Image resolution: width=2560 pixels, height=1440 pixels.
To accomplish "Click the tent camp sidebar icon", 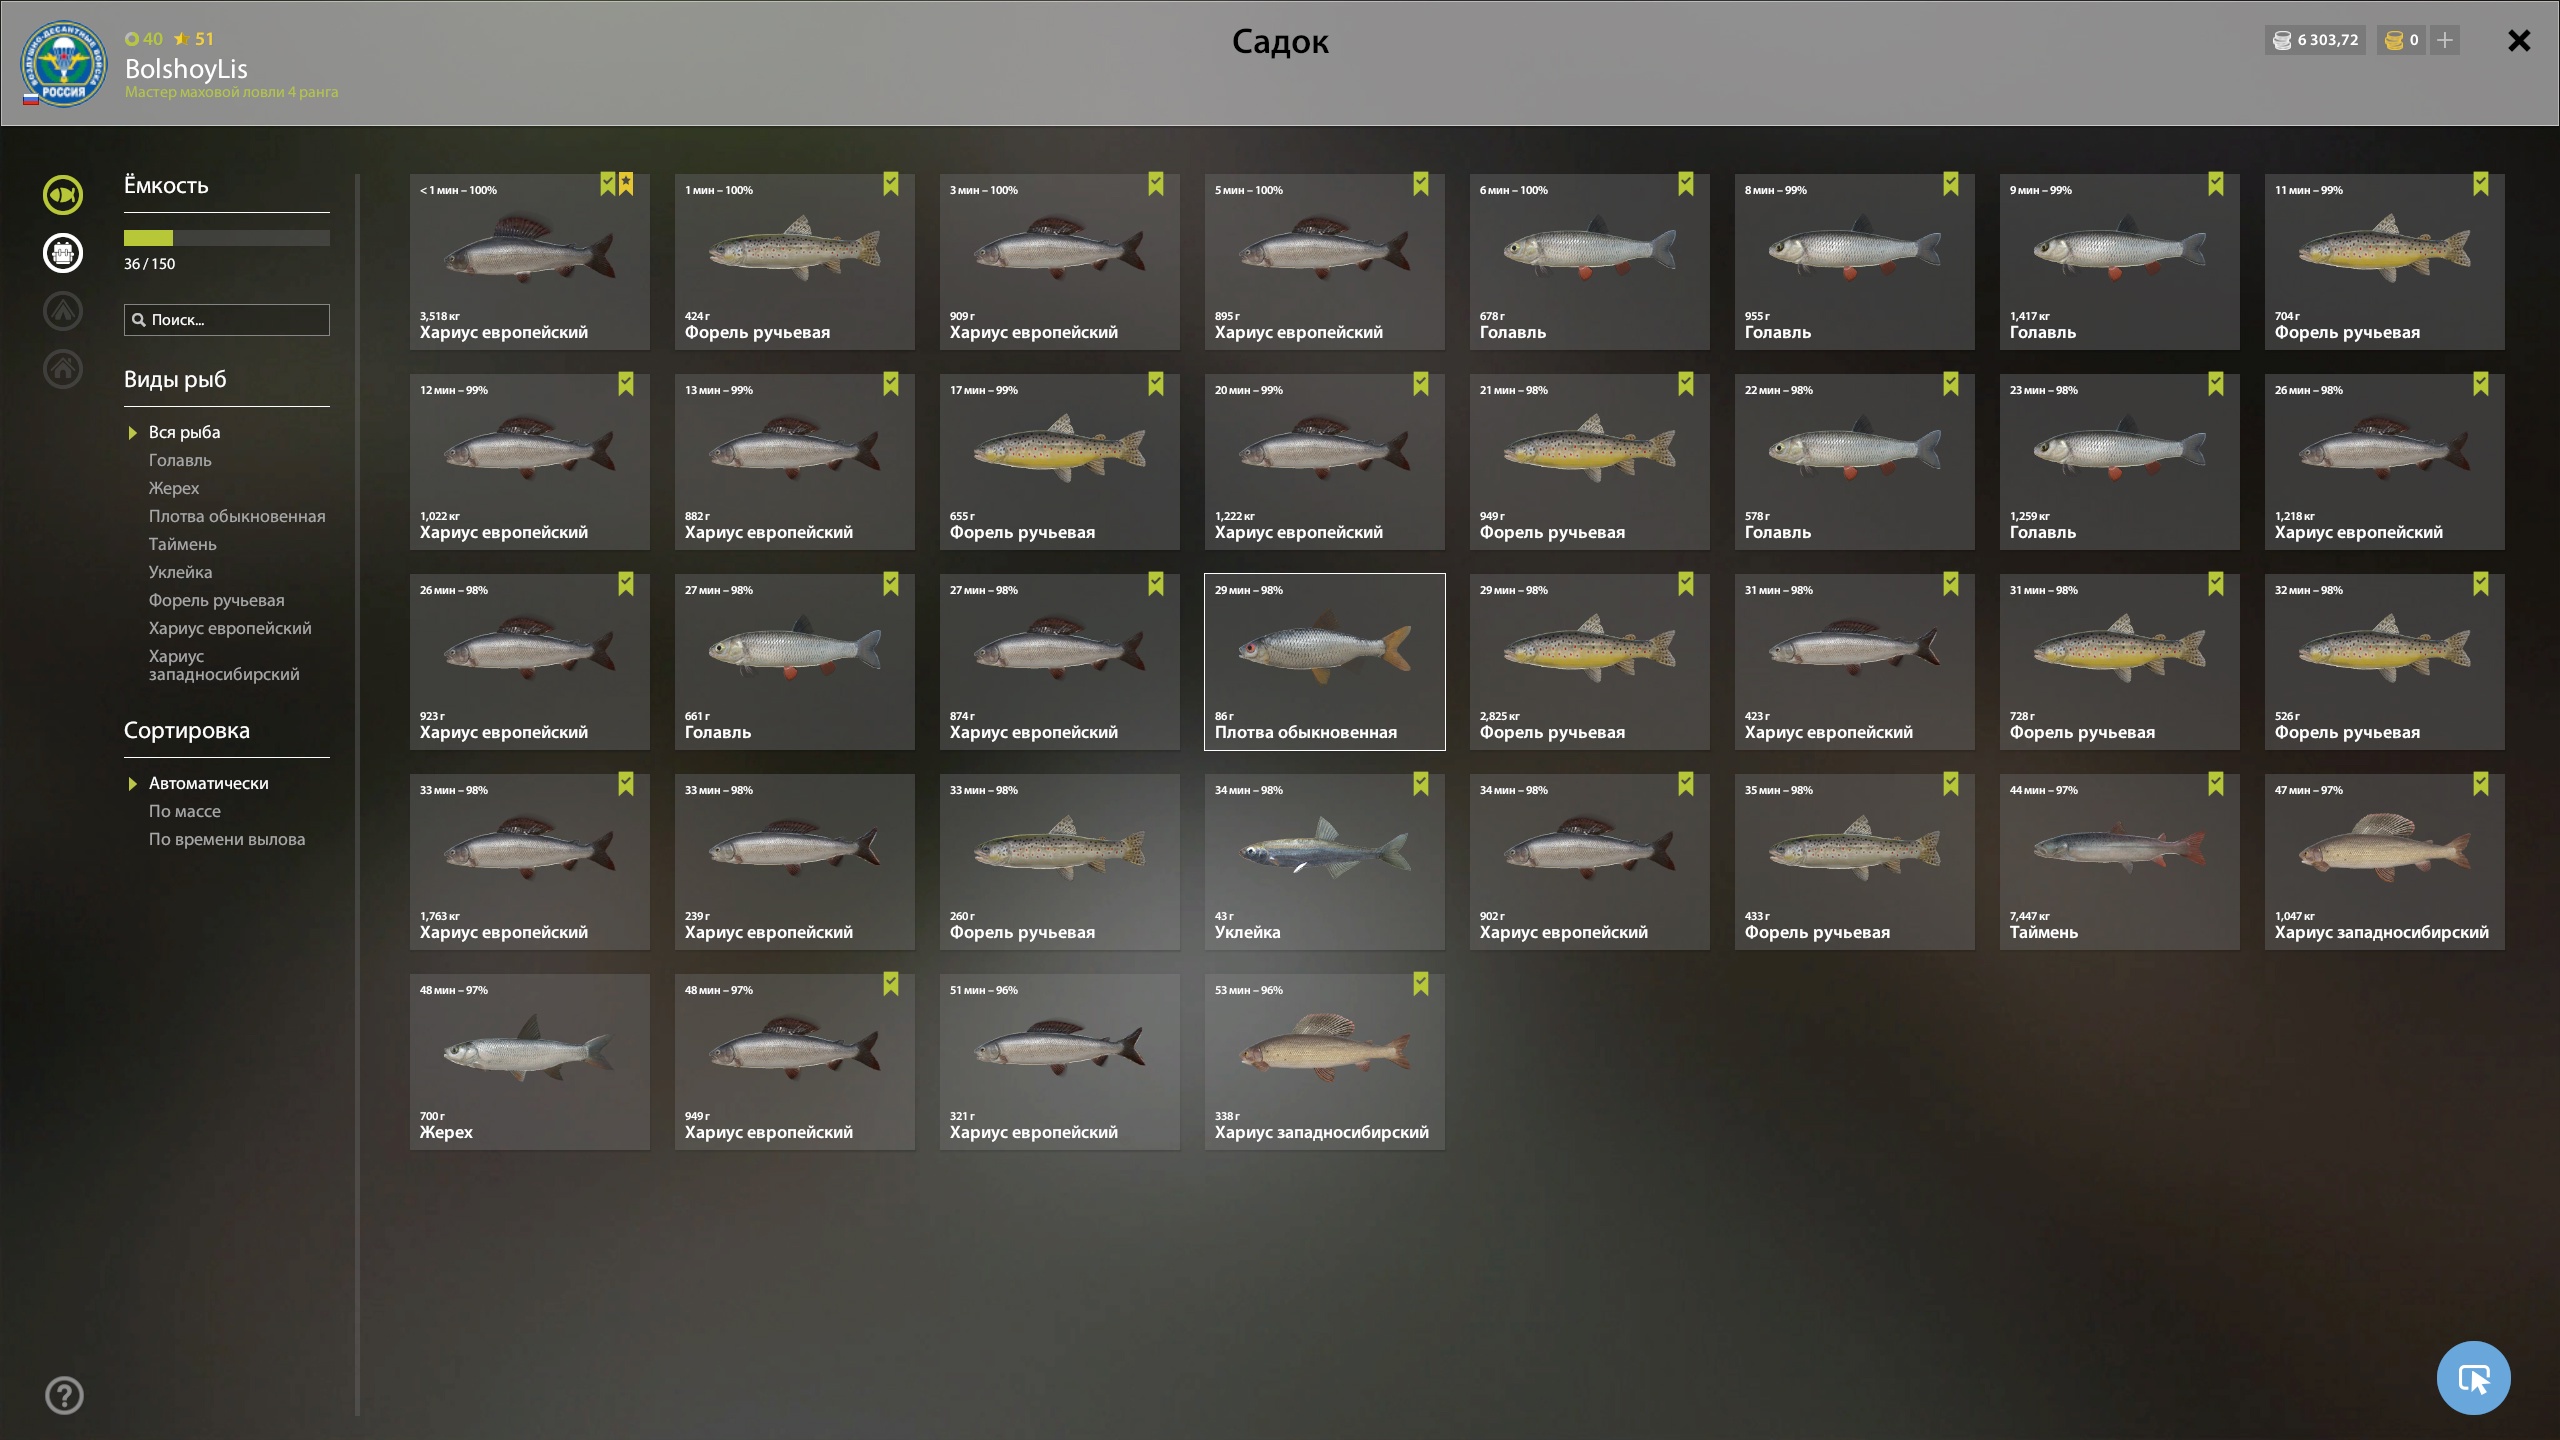I will 63,311.
